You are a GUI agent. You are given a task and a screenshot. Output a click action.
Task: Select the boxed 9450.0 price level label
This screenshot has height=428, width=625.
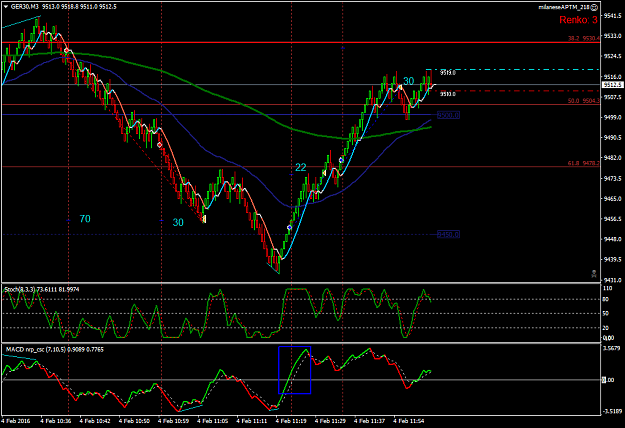[448, 234]
